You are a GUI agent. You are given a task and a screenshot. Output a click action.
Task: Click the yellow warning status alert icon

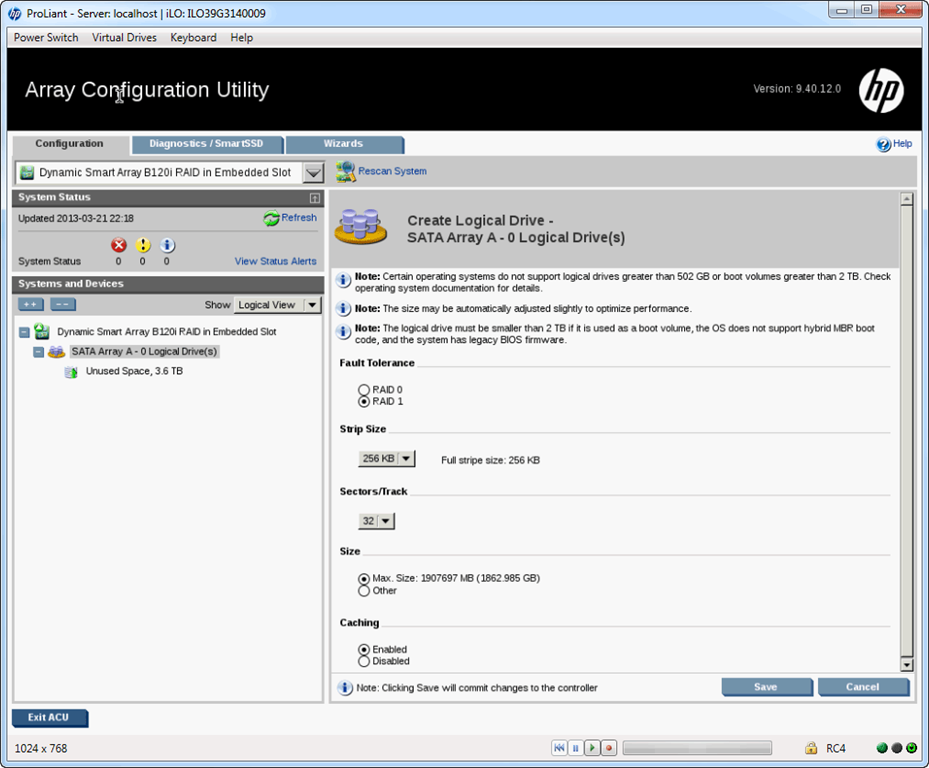143,245
